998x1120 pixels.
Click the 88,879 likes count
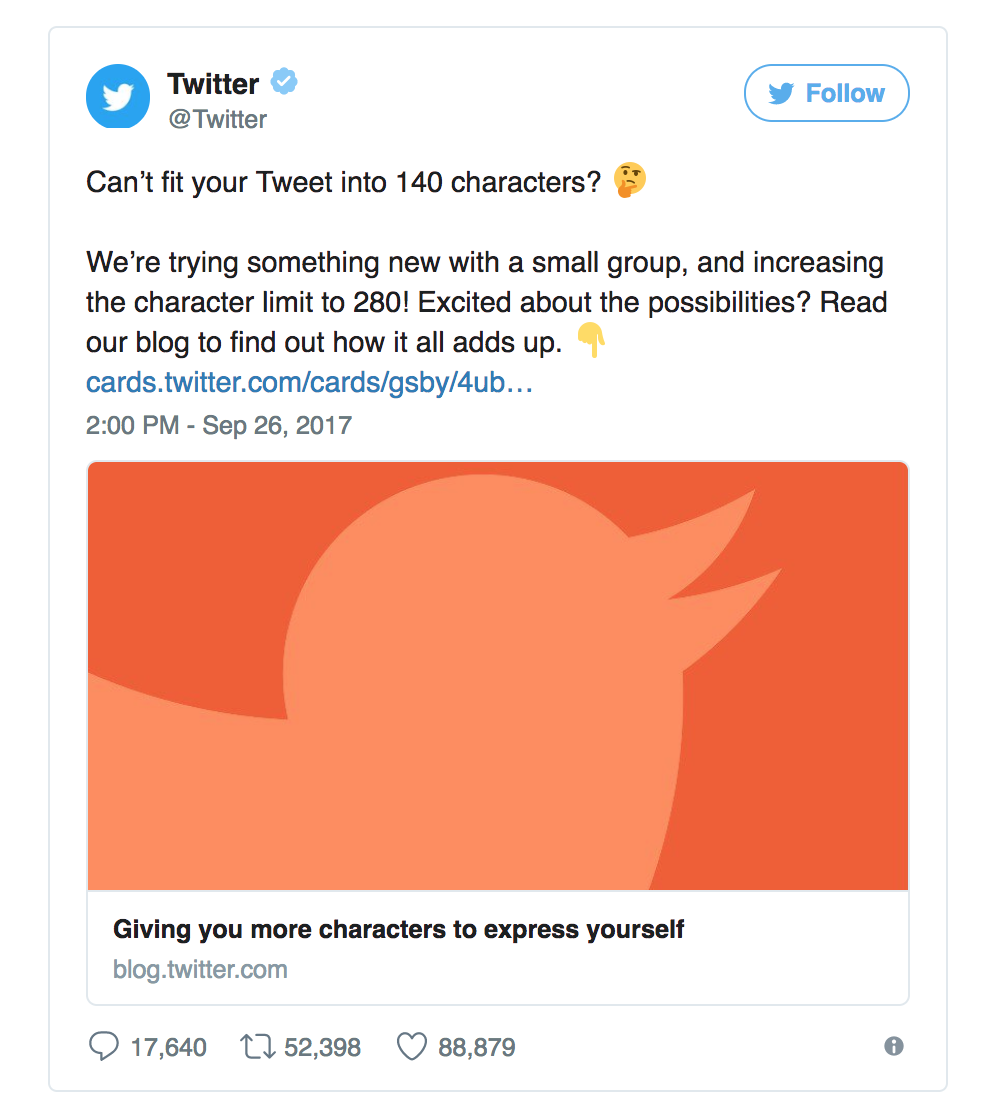tap(477, 1048)
